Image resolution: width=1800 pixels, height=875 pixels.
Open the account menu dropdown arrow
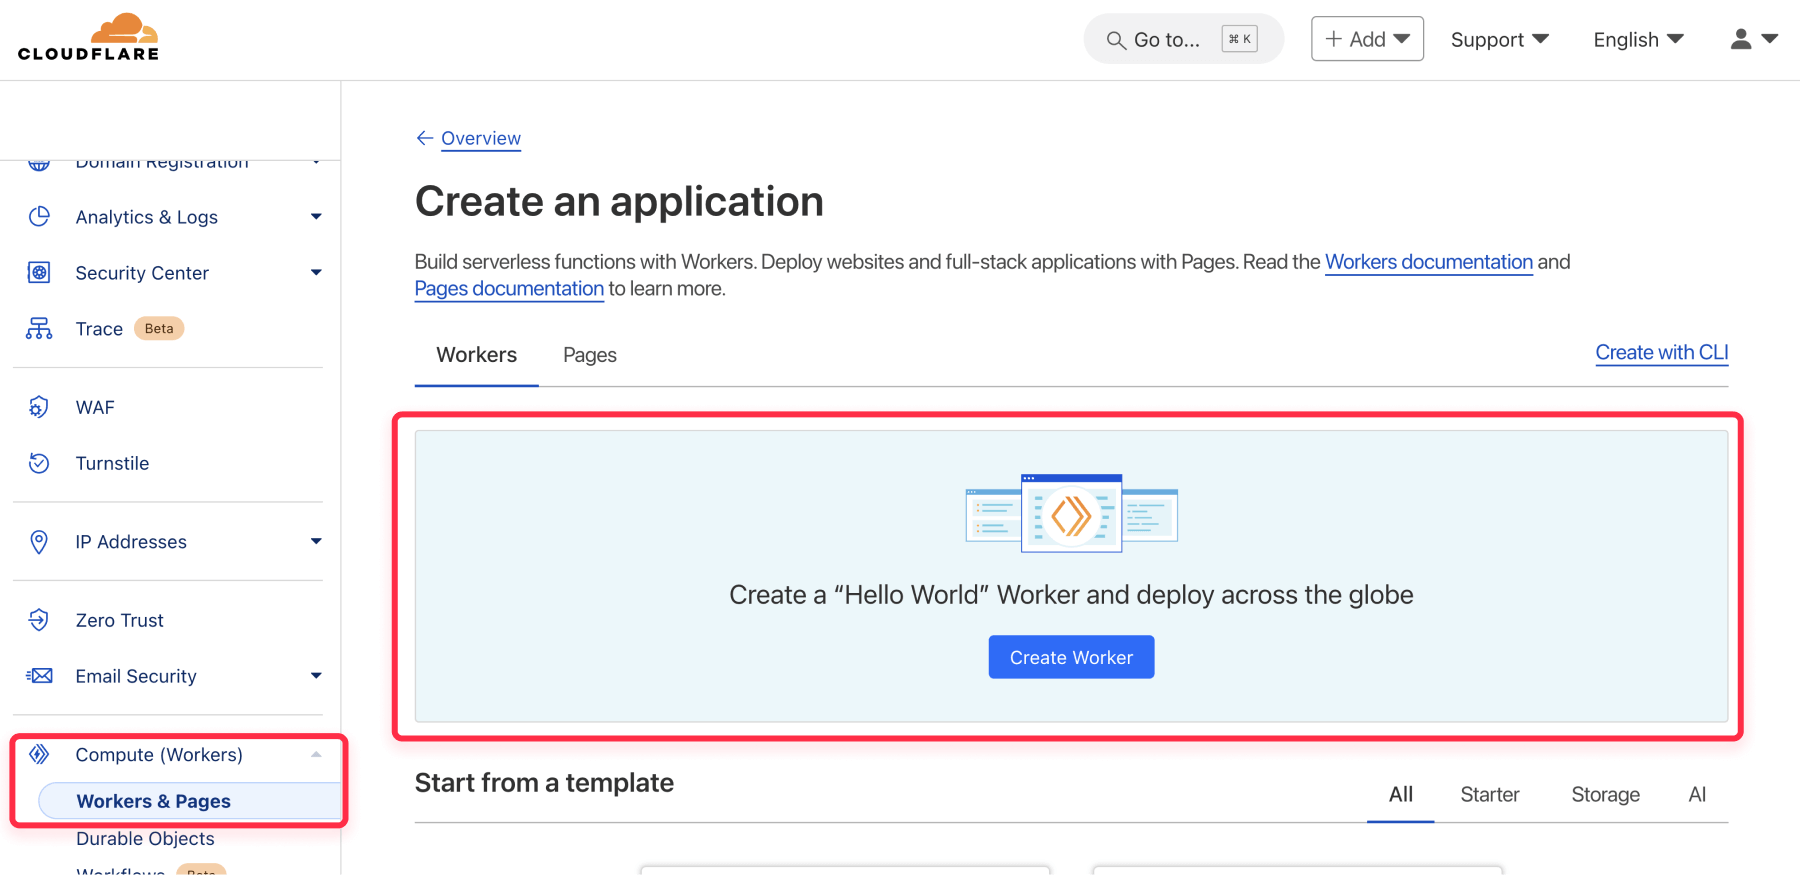1770,39
